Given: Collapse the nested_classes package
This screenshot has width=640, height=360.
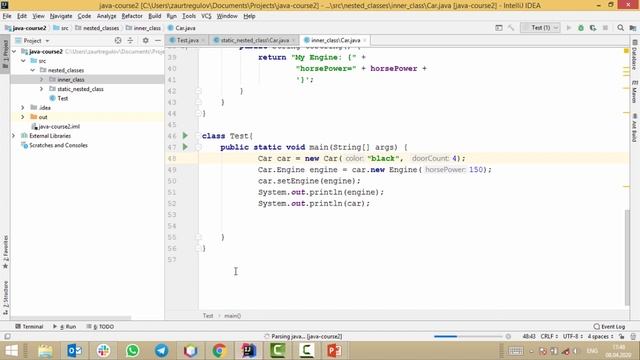Looking at the screenshot, I should (x=33, y=70).
